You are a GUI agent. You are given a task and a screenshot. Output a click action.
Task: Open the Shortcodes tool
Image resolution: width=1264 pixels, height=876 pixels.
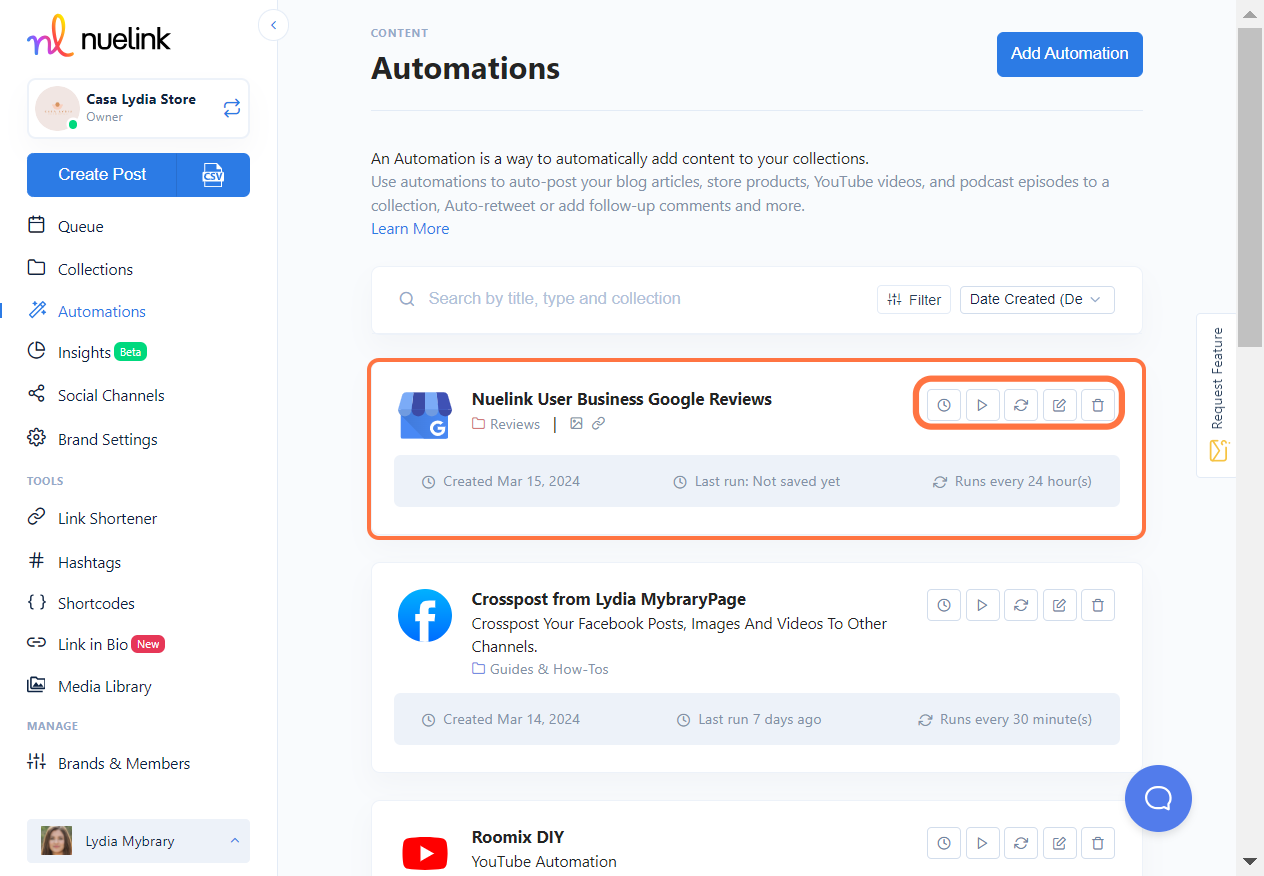[x=96, y=603]
